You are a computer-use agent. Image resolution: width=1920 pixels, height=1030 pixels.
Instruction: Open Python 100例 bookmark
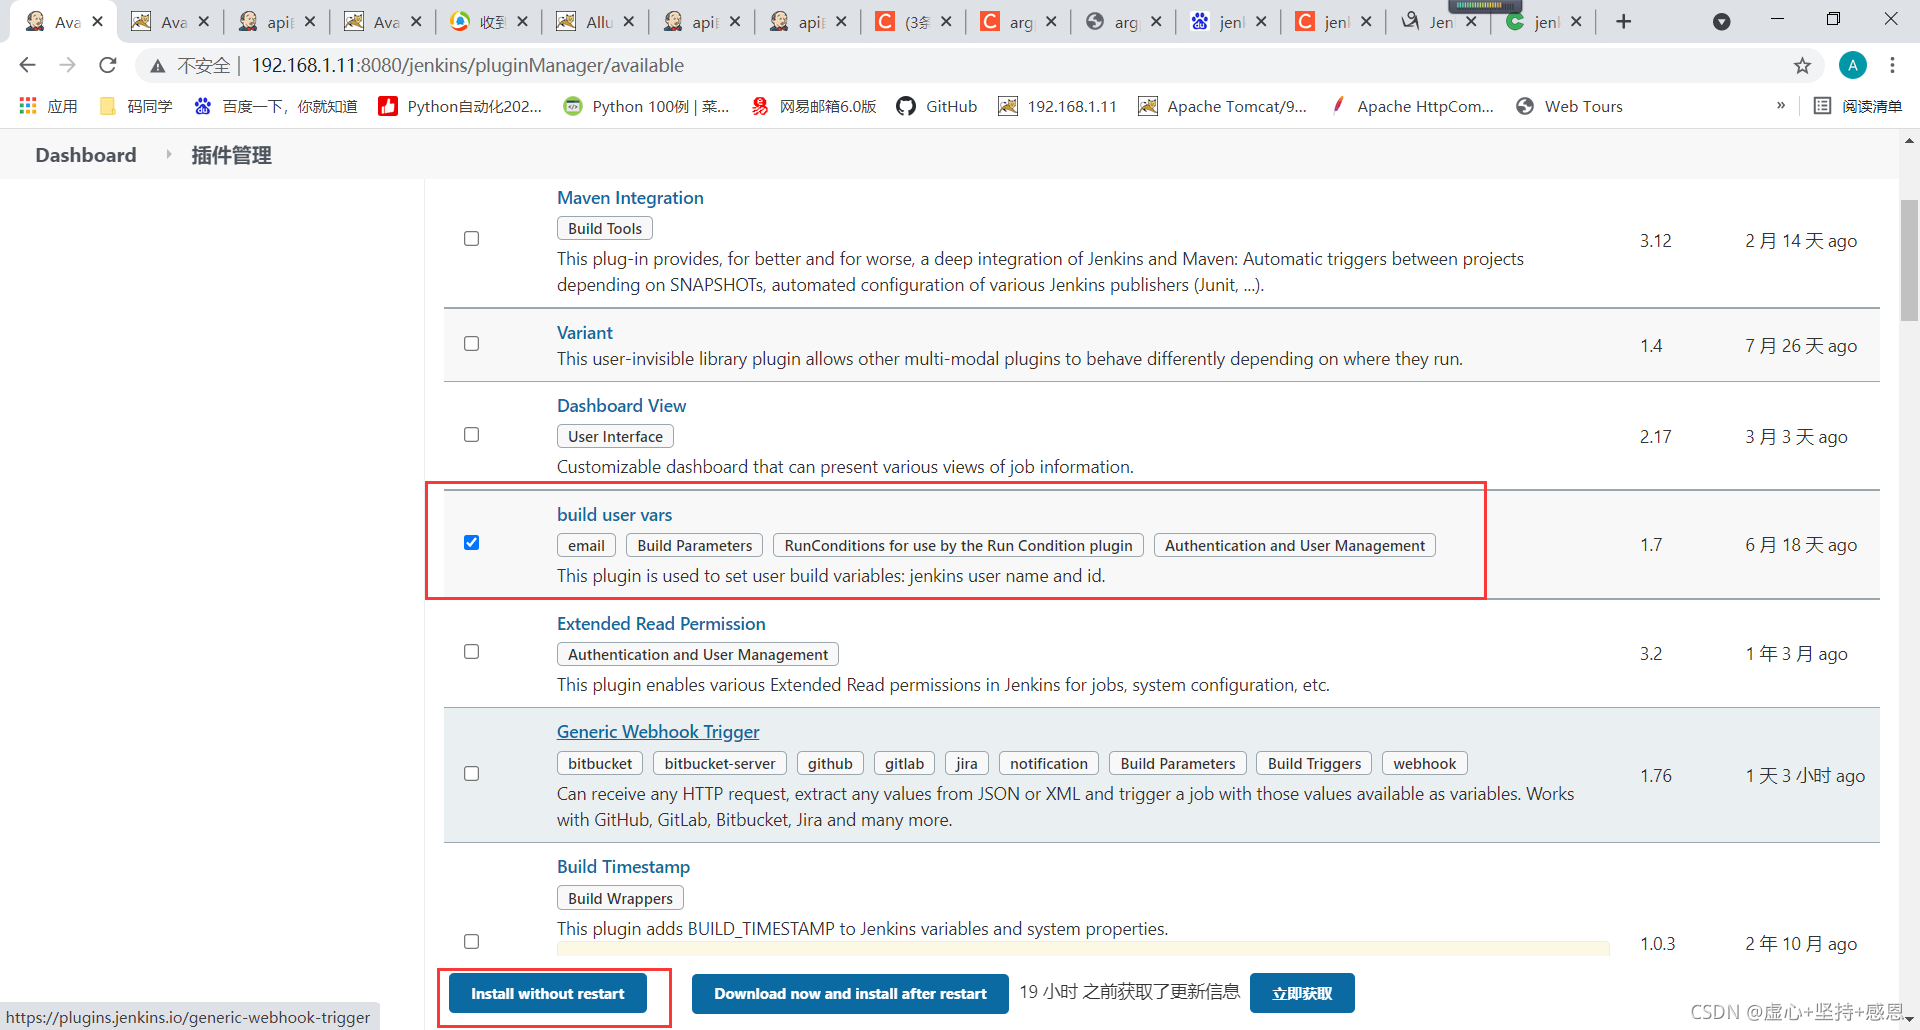(646, 106)
